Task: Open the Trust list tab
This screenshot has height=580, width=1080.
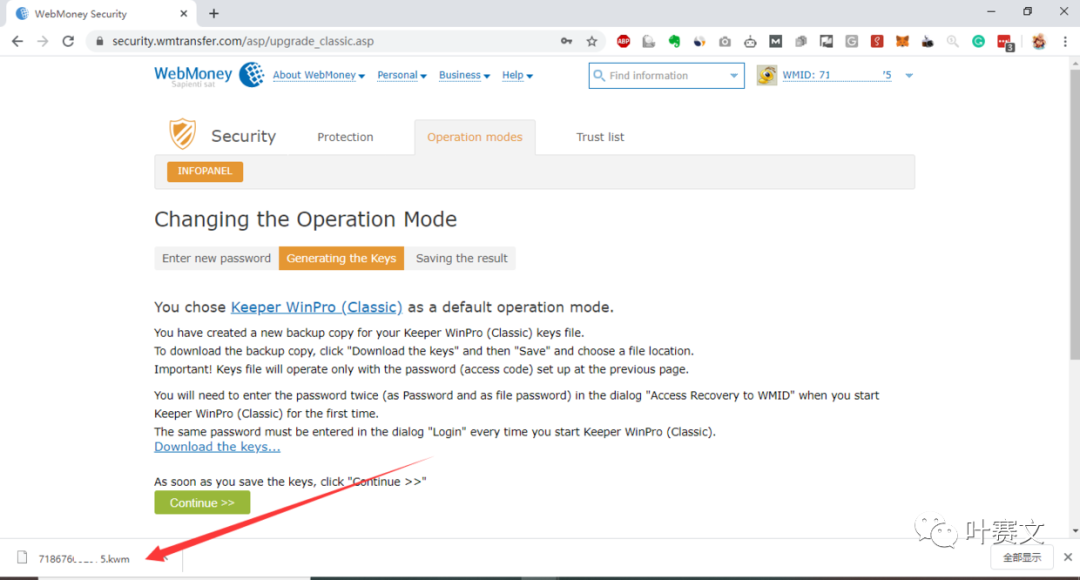Action: coord(600,137)
